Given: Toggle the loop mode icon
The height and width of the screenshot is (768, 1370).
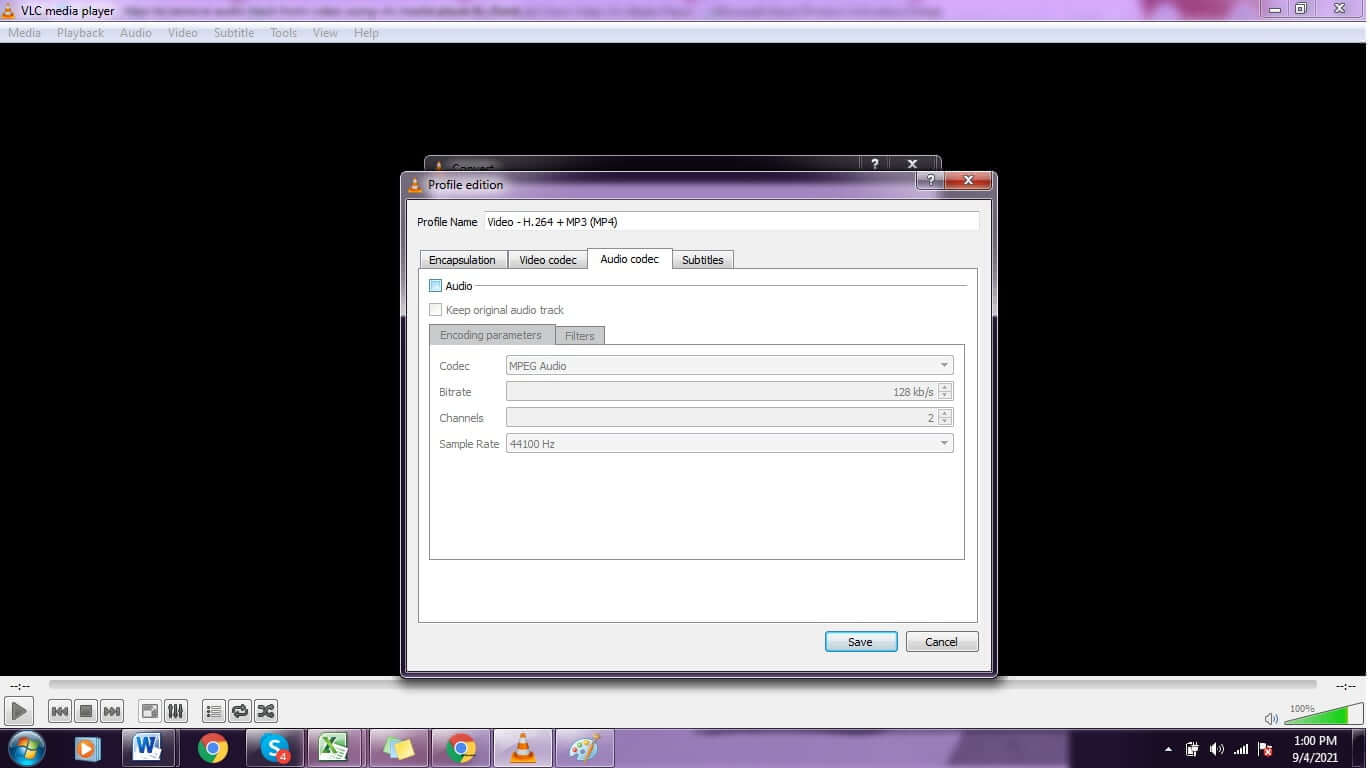Looking at the screenshot, I should (x=240, y=711).
